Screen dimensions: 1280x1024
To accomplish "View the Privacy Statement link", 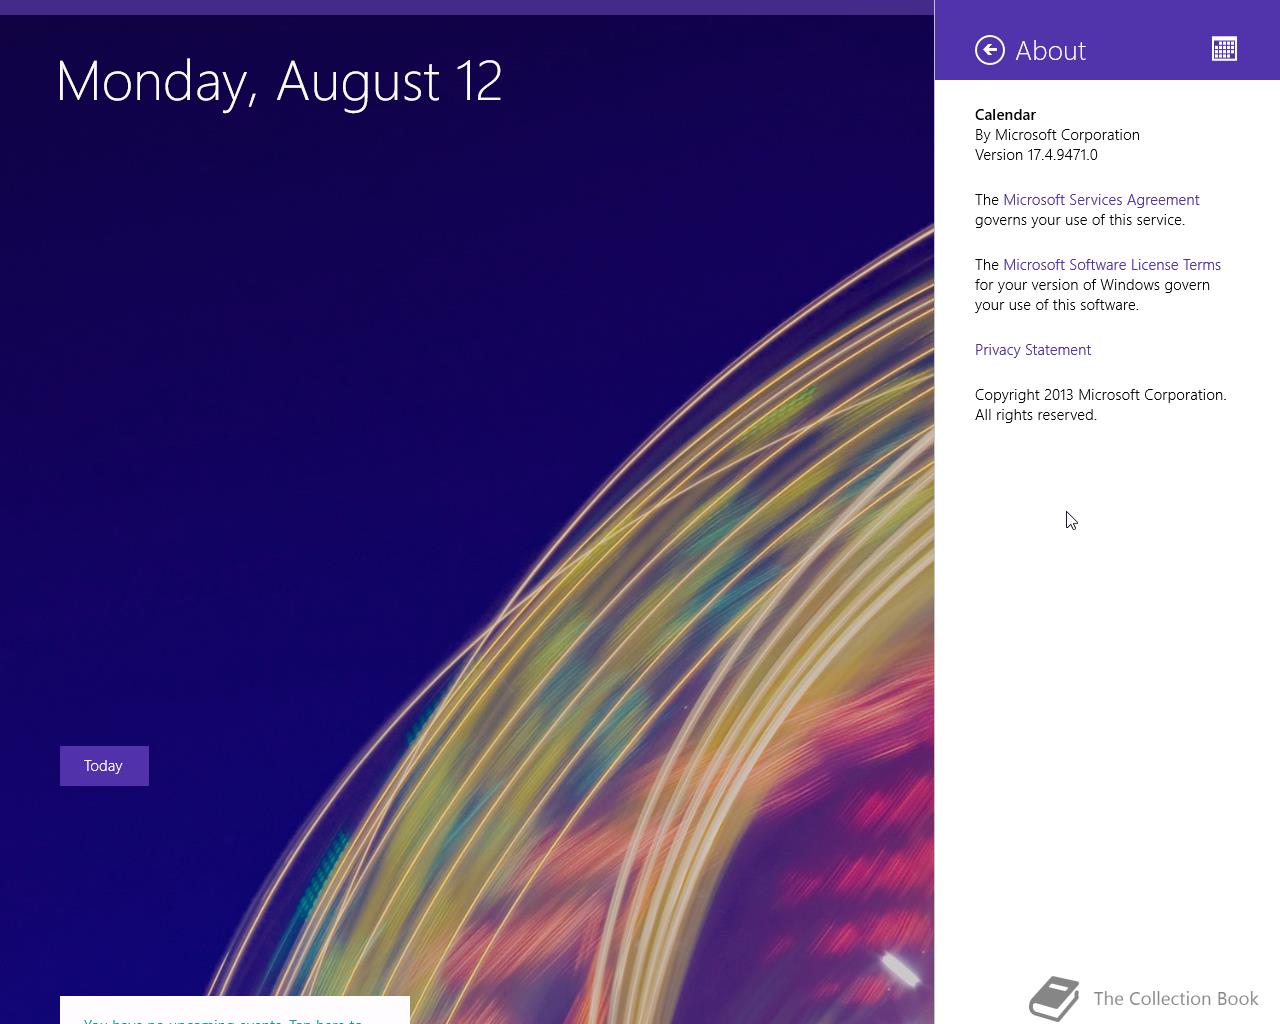I will point(1033,350).
